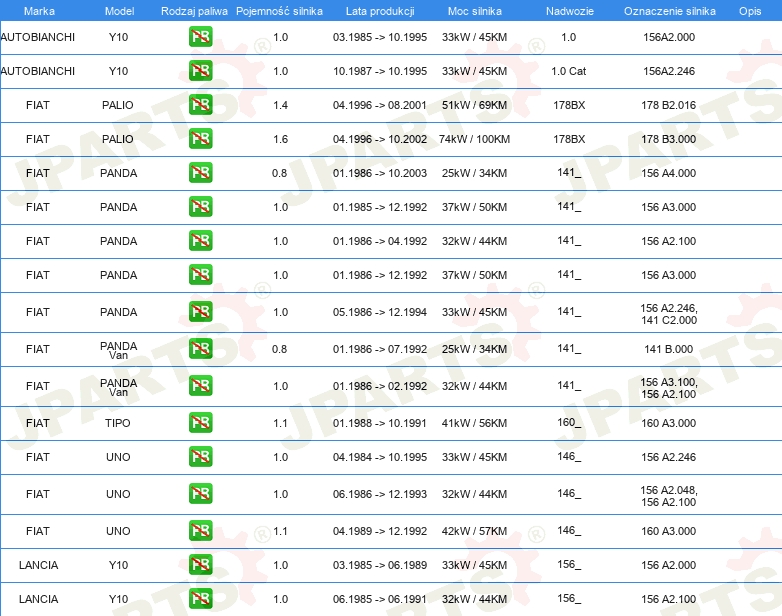
Task: Click the Nadwozie column header
Action: tap(570, 11)
